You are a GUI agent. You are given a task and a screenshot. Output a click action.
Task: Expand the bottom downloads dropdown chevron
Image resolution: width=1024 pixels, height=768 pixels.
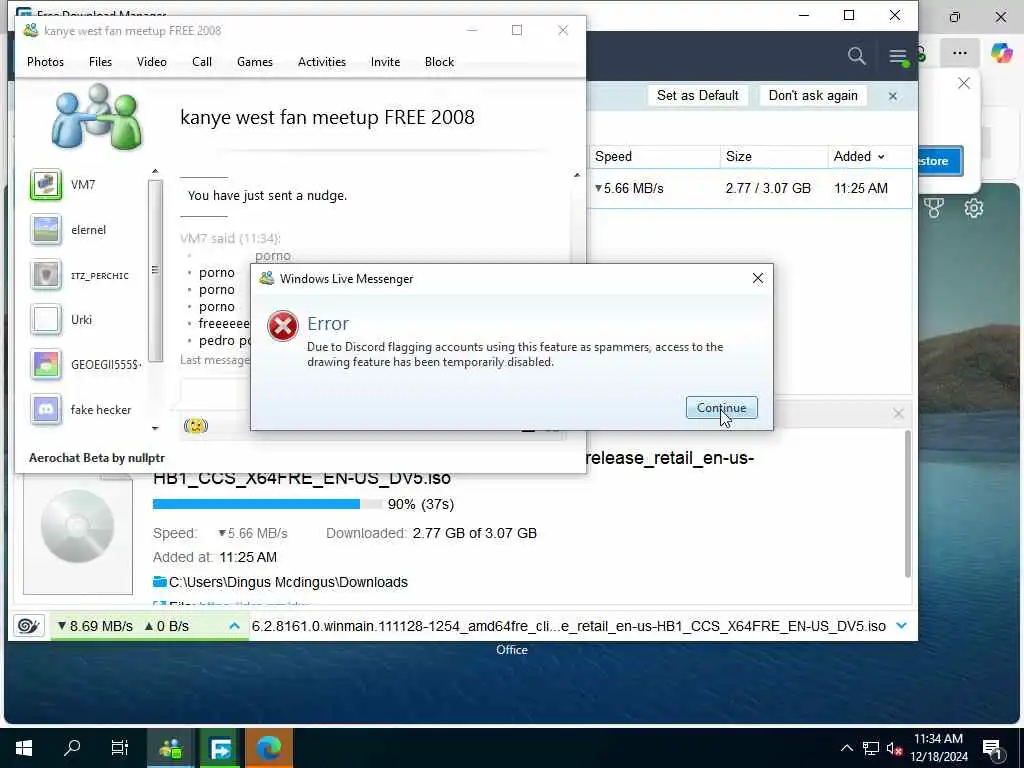(902, 626)
